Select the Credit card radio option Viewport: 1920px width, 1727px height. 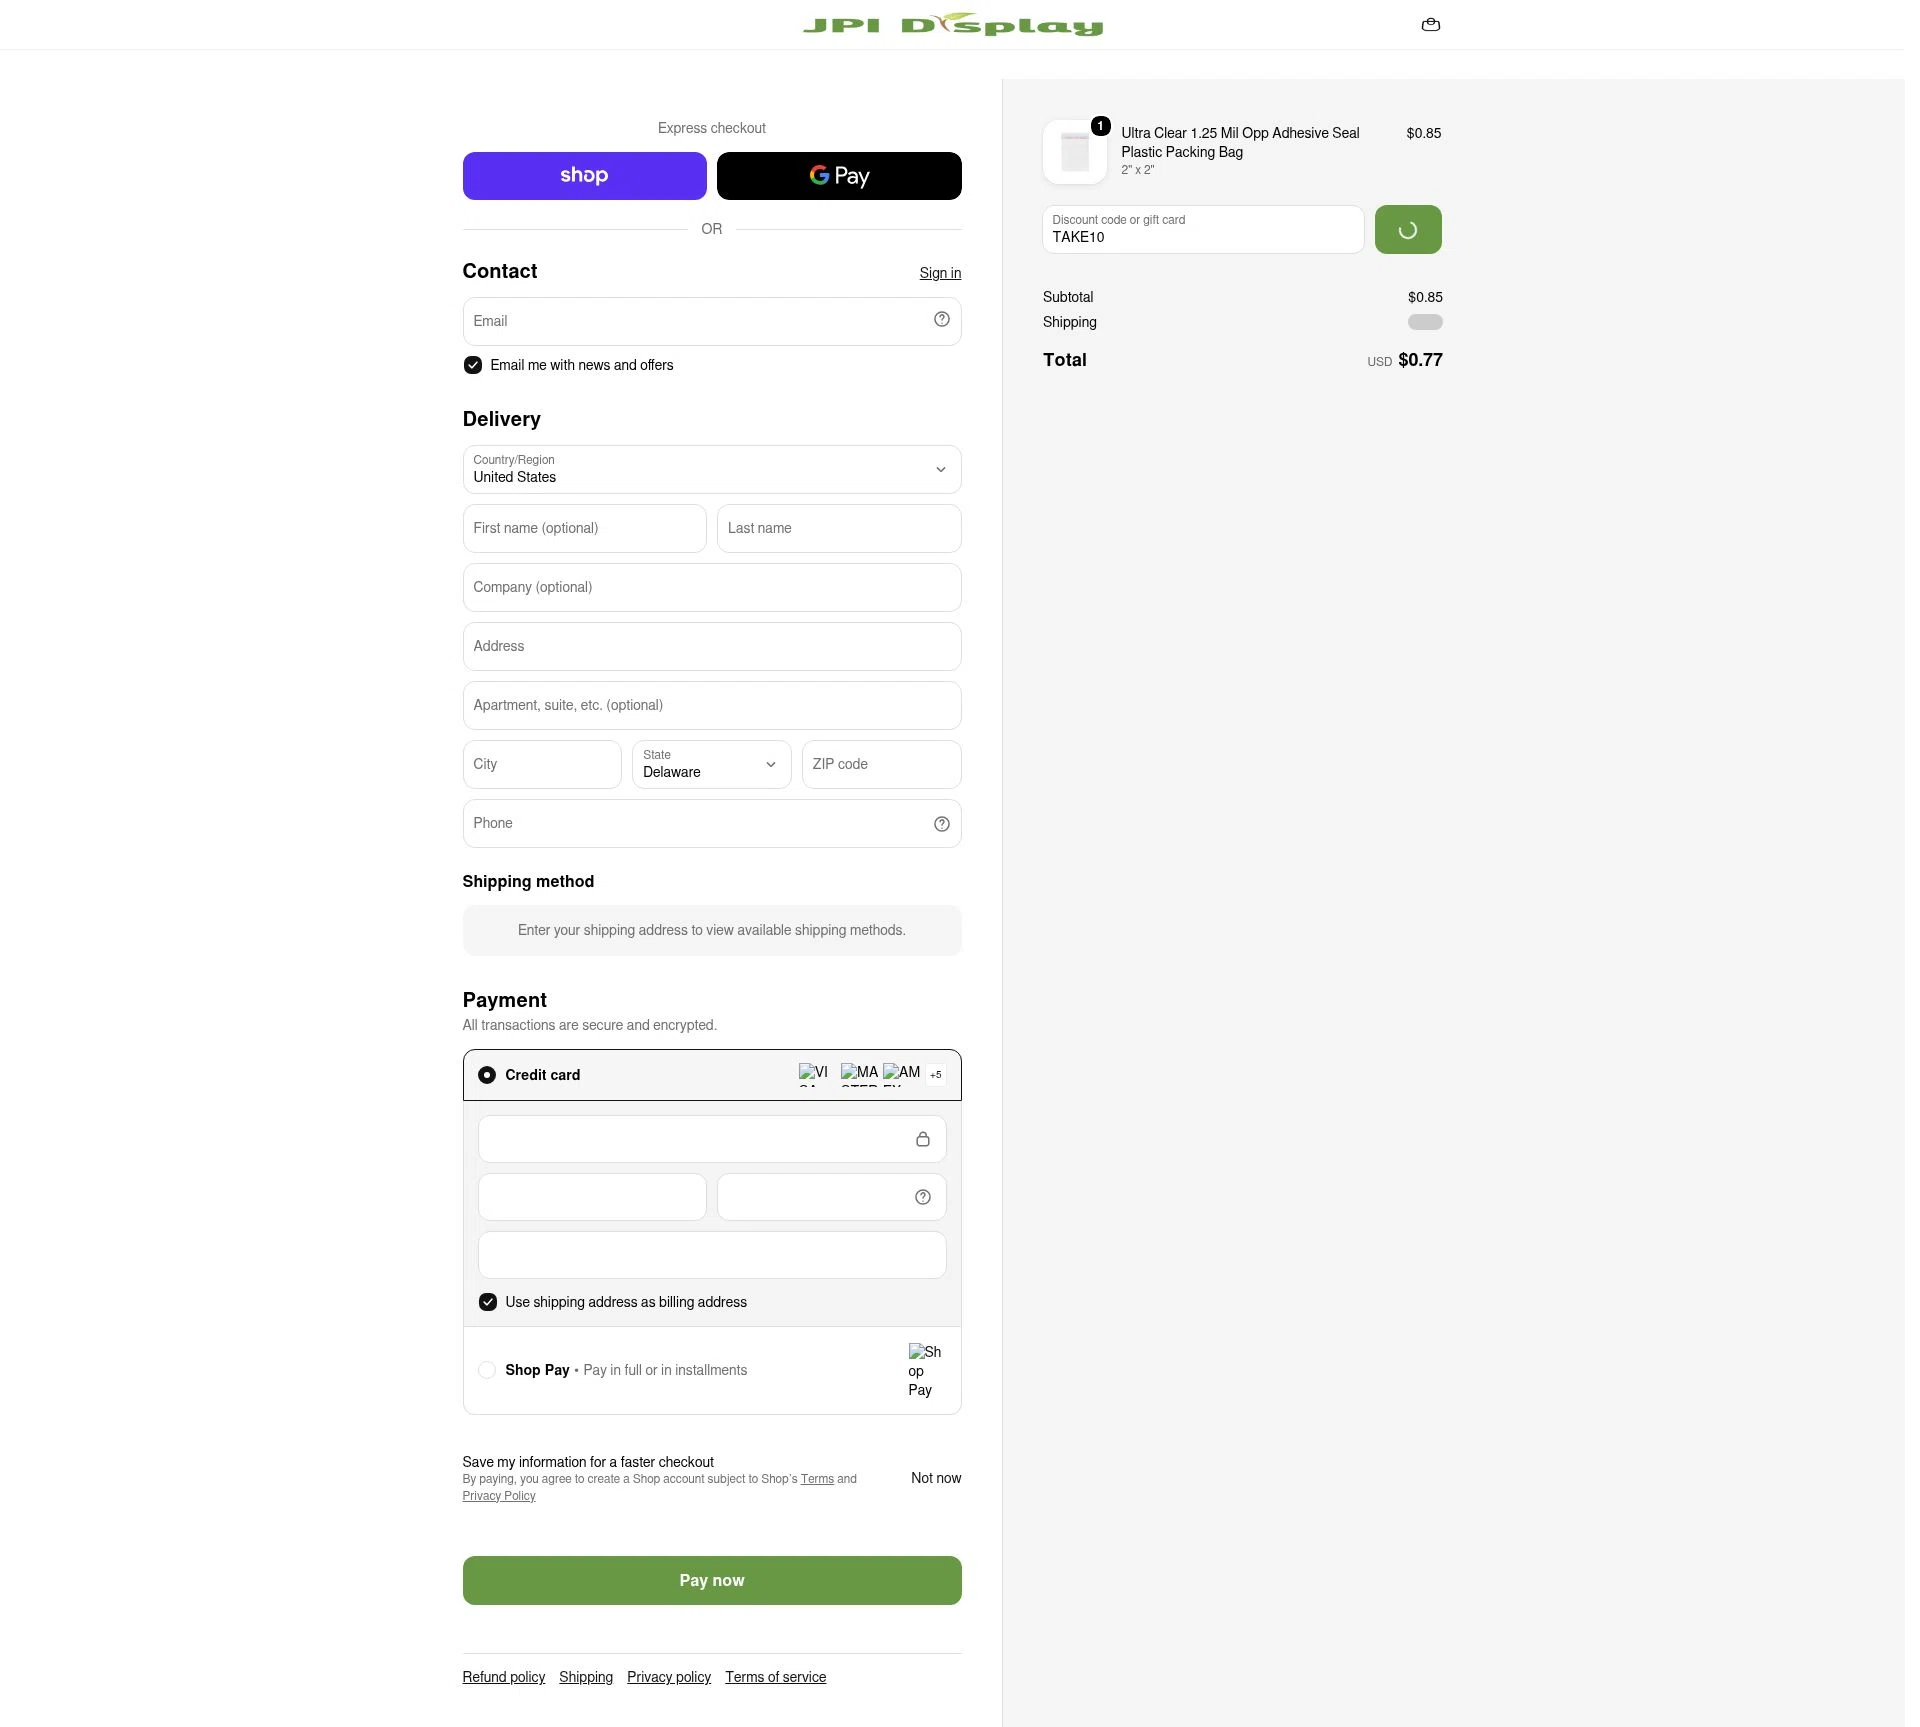pyautogui.click(x=487, y=1075)
